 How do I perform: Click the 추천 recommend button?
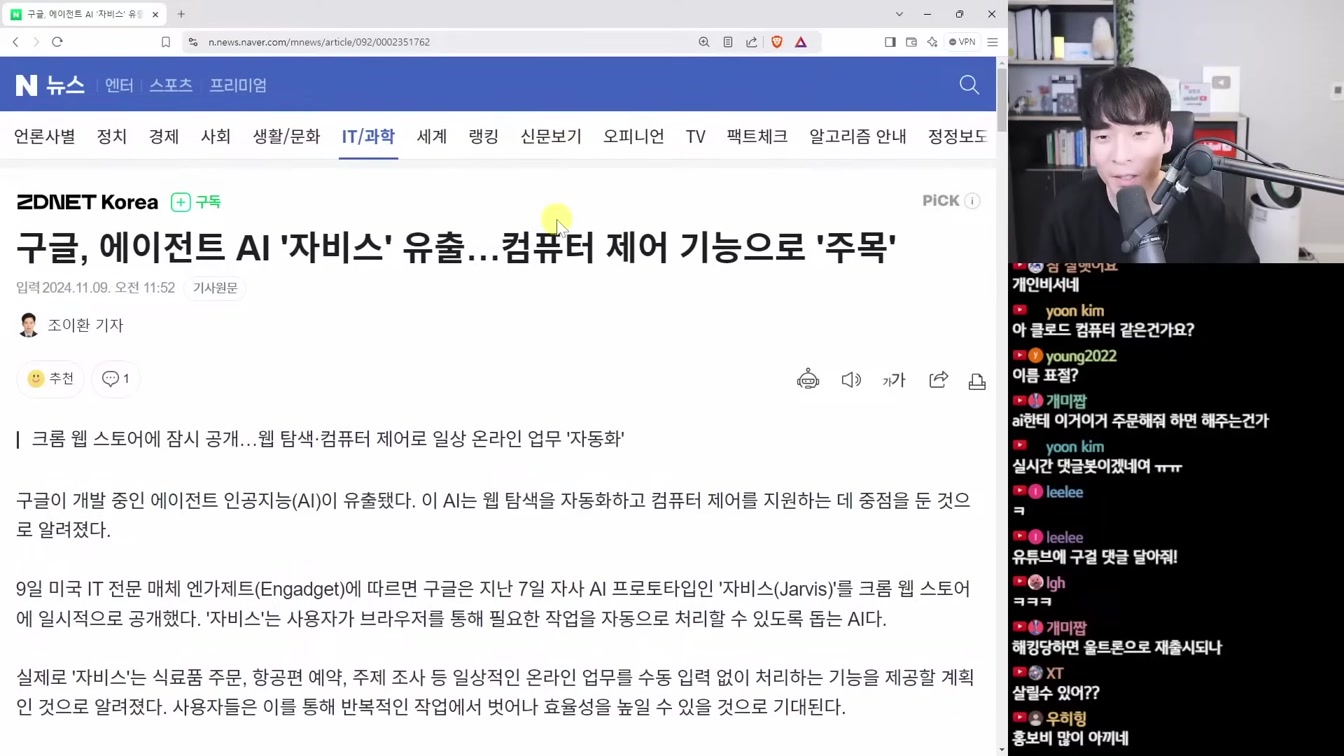point(51,379)
